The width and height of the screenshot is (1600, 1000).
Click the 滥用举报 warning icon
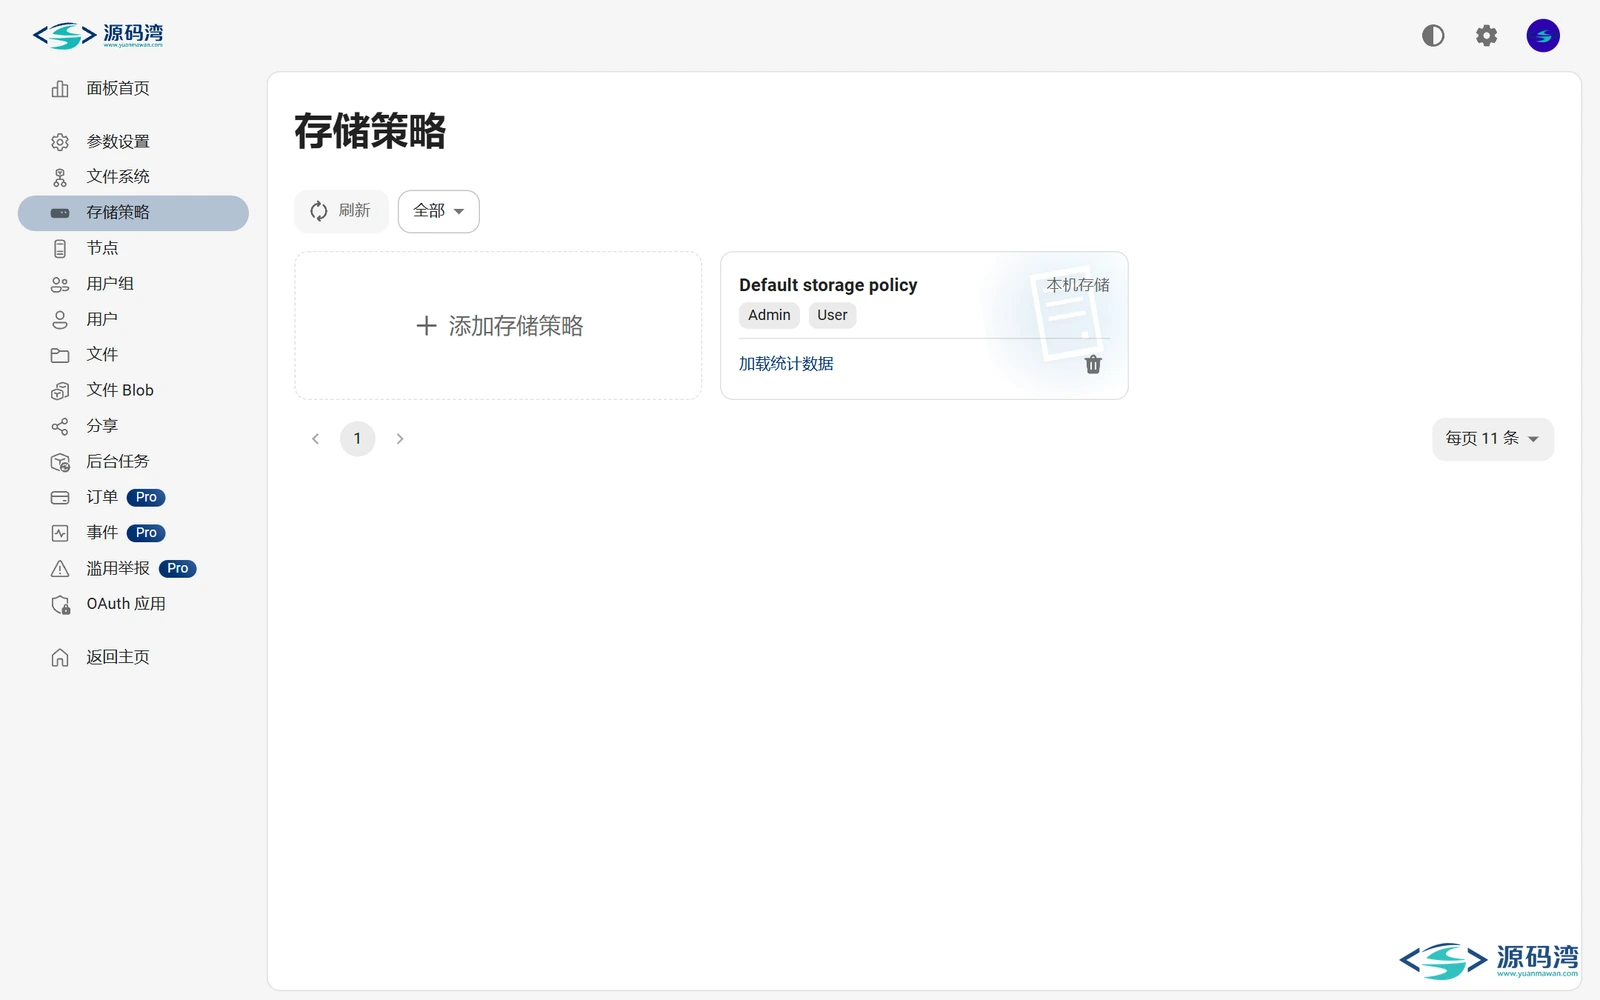(x=60, y=569)
